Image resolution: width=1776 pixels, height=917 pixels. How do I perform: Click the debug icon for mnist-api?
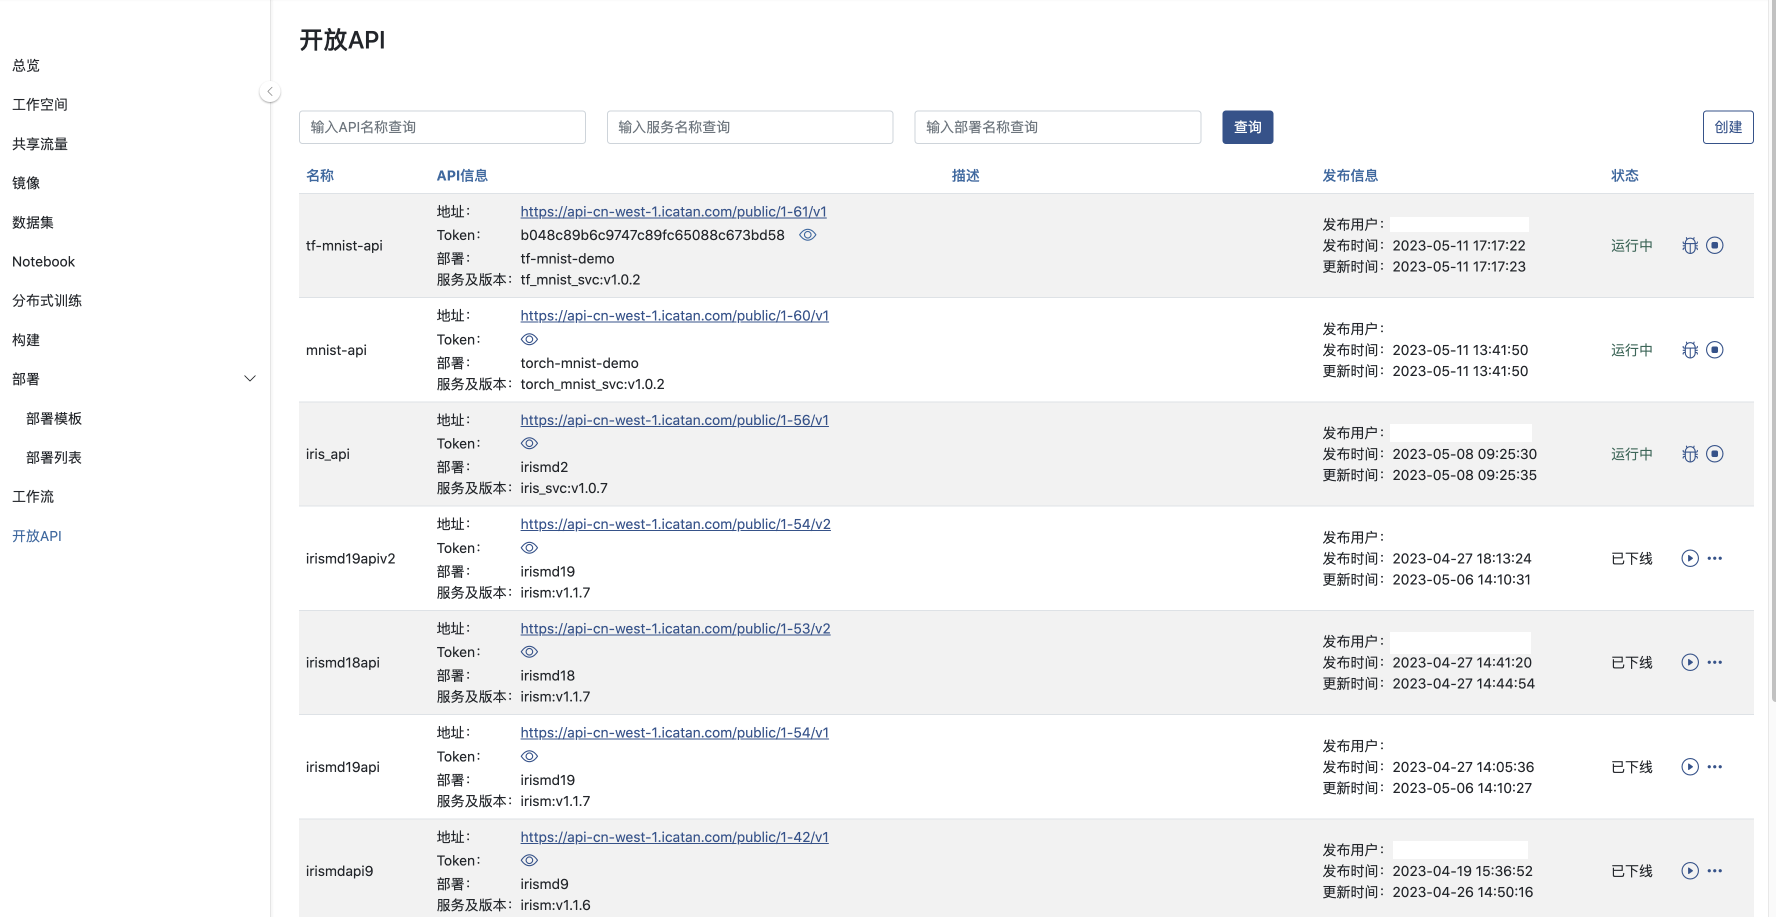coord(1690,350)
